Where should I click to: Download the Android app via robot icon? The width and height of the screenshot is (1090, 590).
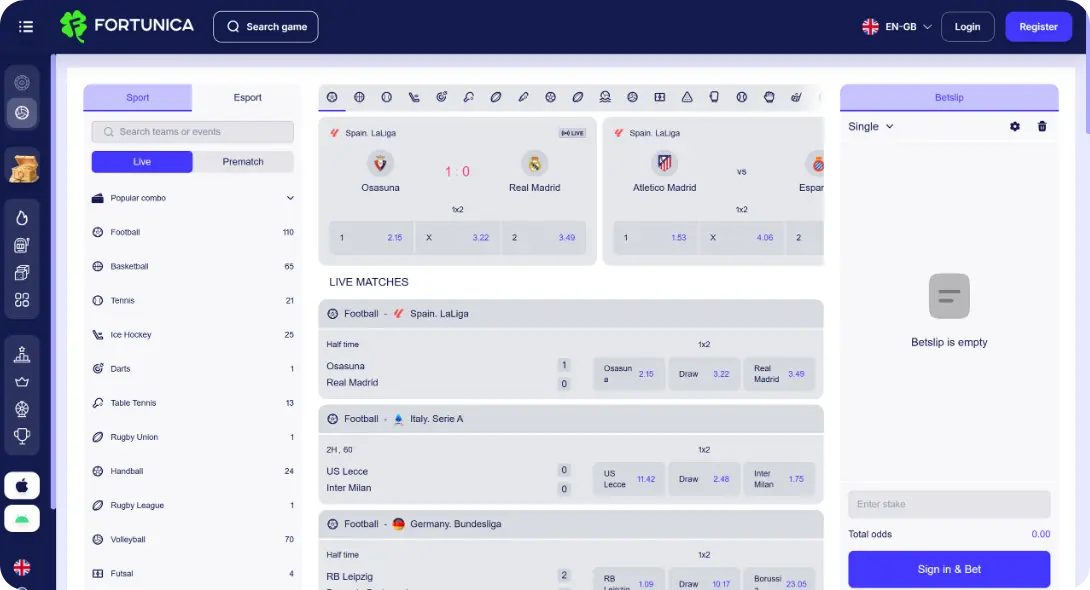(22, 518)
